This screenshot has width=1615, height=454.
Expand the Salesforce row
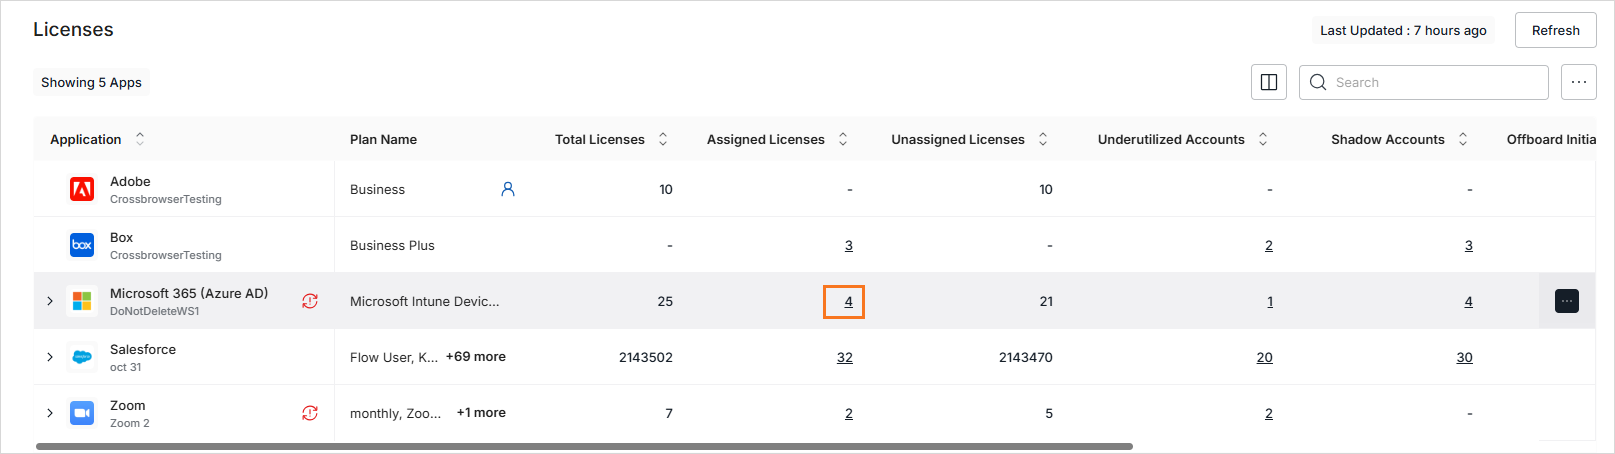click(50, 357)
